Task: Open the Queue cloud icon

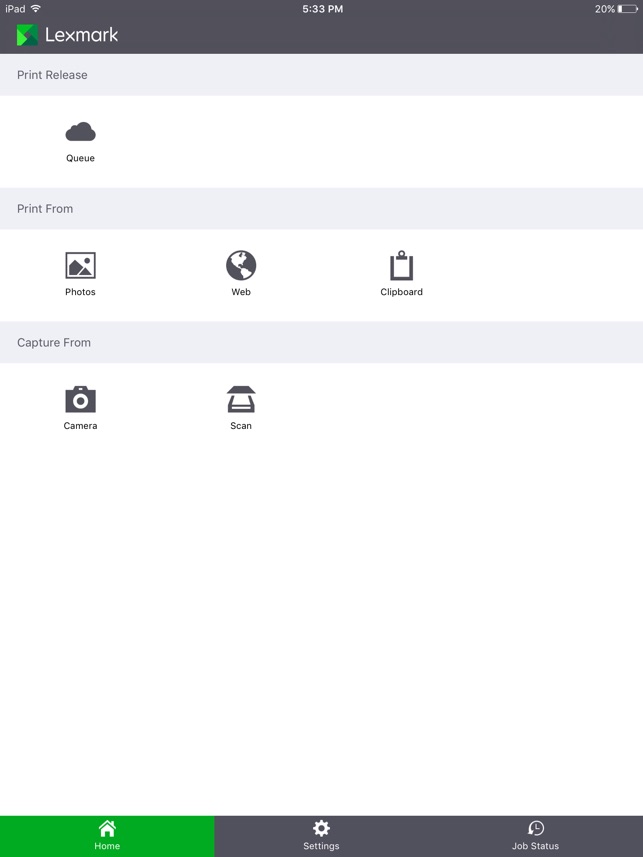Action: (80, 132)
